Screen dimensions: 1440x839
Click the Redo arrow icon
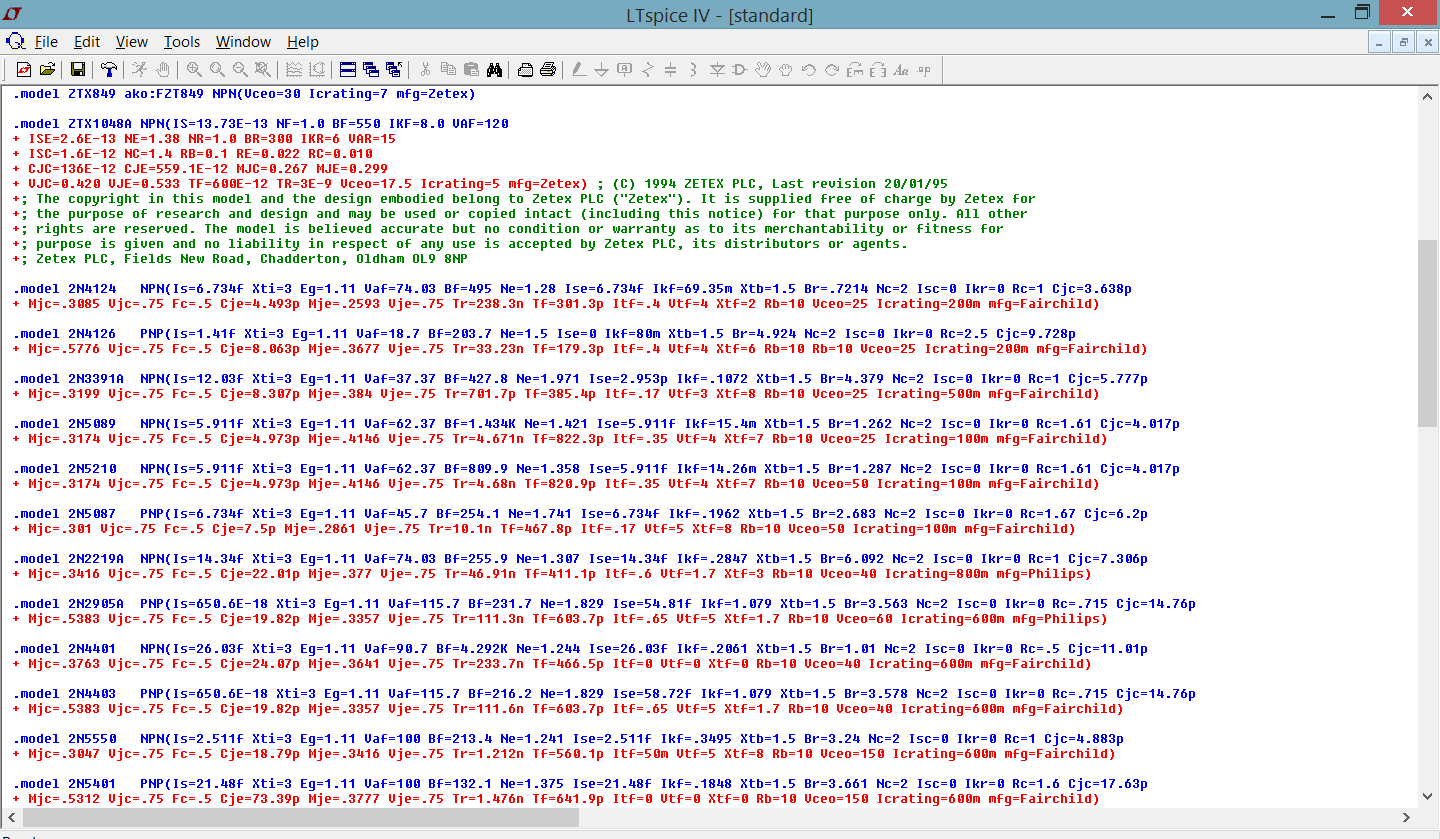tap(832, 69)
